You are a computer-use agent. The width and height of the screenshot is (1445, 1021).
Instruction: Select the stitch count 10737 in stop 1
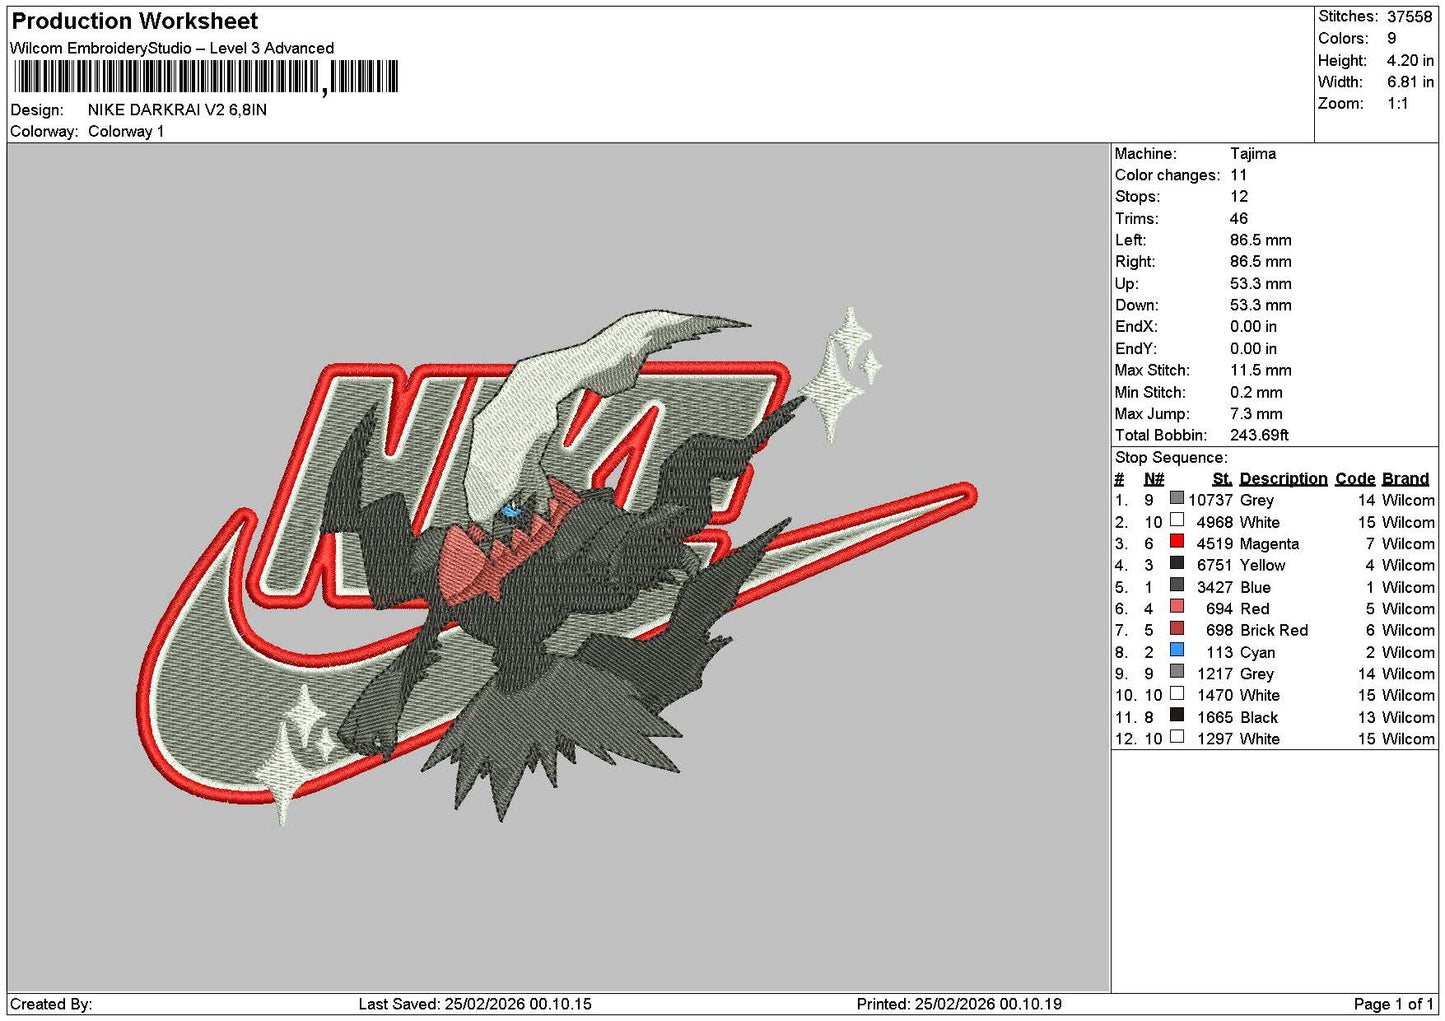coord(1210,500)
